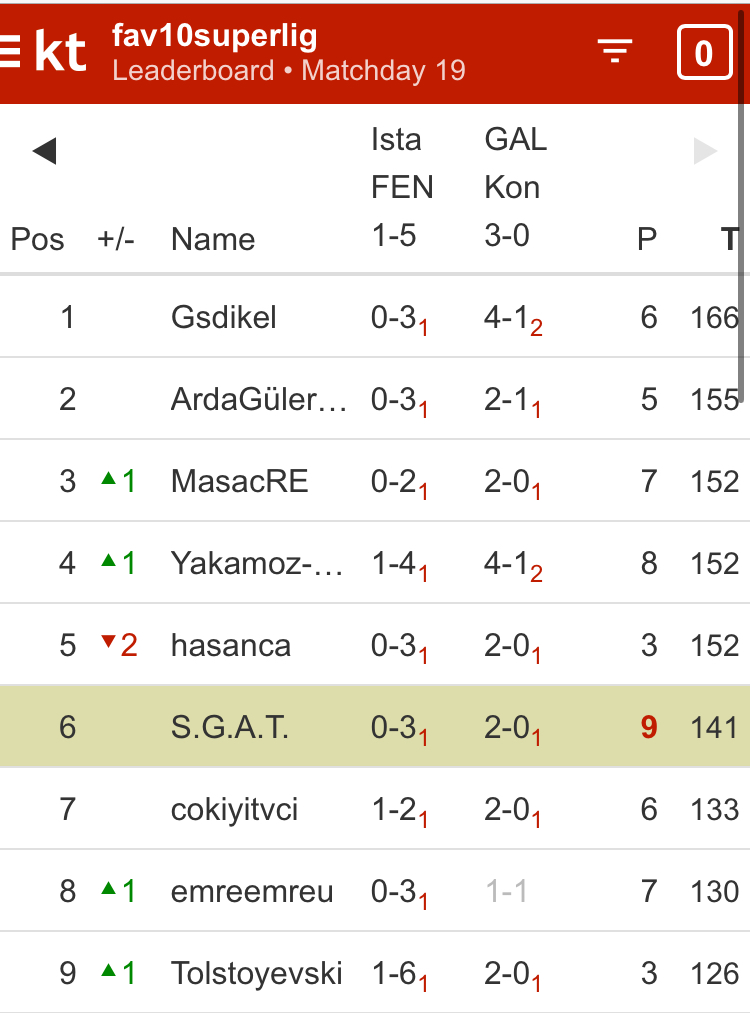Sort by the Name column header
Viewport: 750px width, 1013px height.
tap(213, 239)
